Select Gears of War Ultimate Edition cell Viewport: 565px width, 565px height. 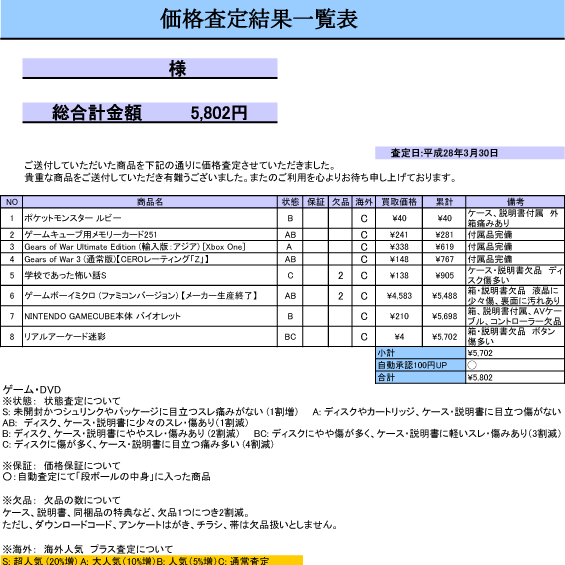point(150,247)
